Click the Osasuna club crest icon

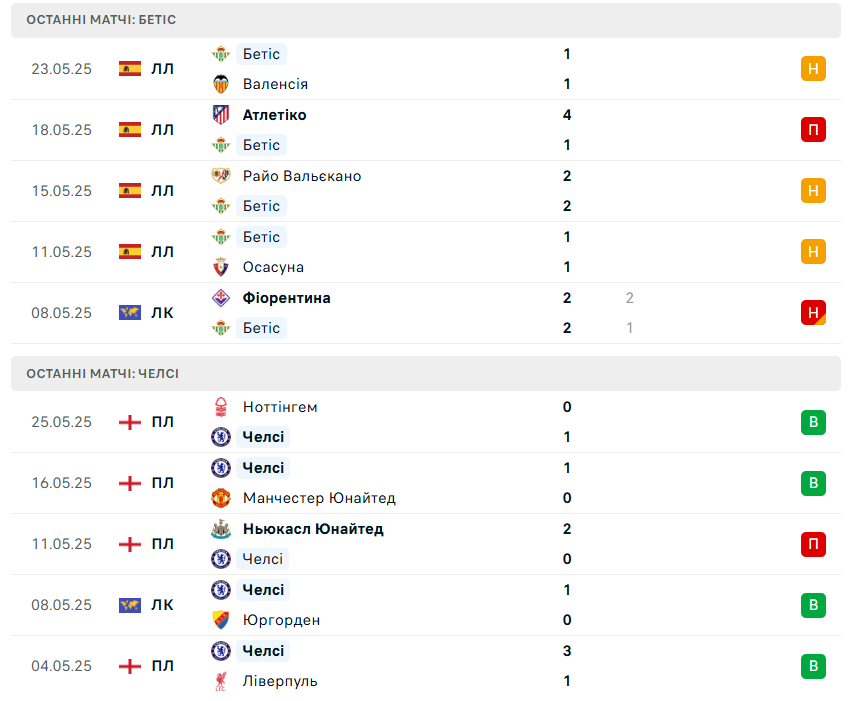click(x=221, y=267)
